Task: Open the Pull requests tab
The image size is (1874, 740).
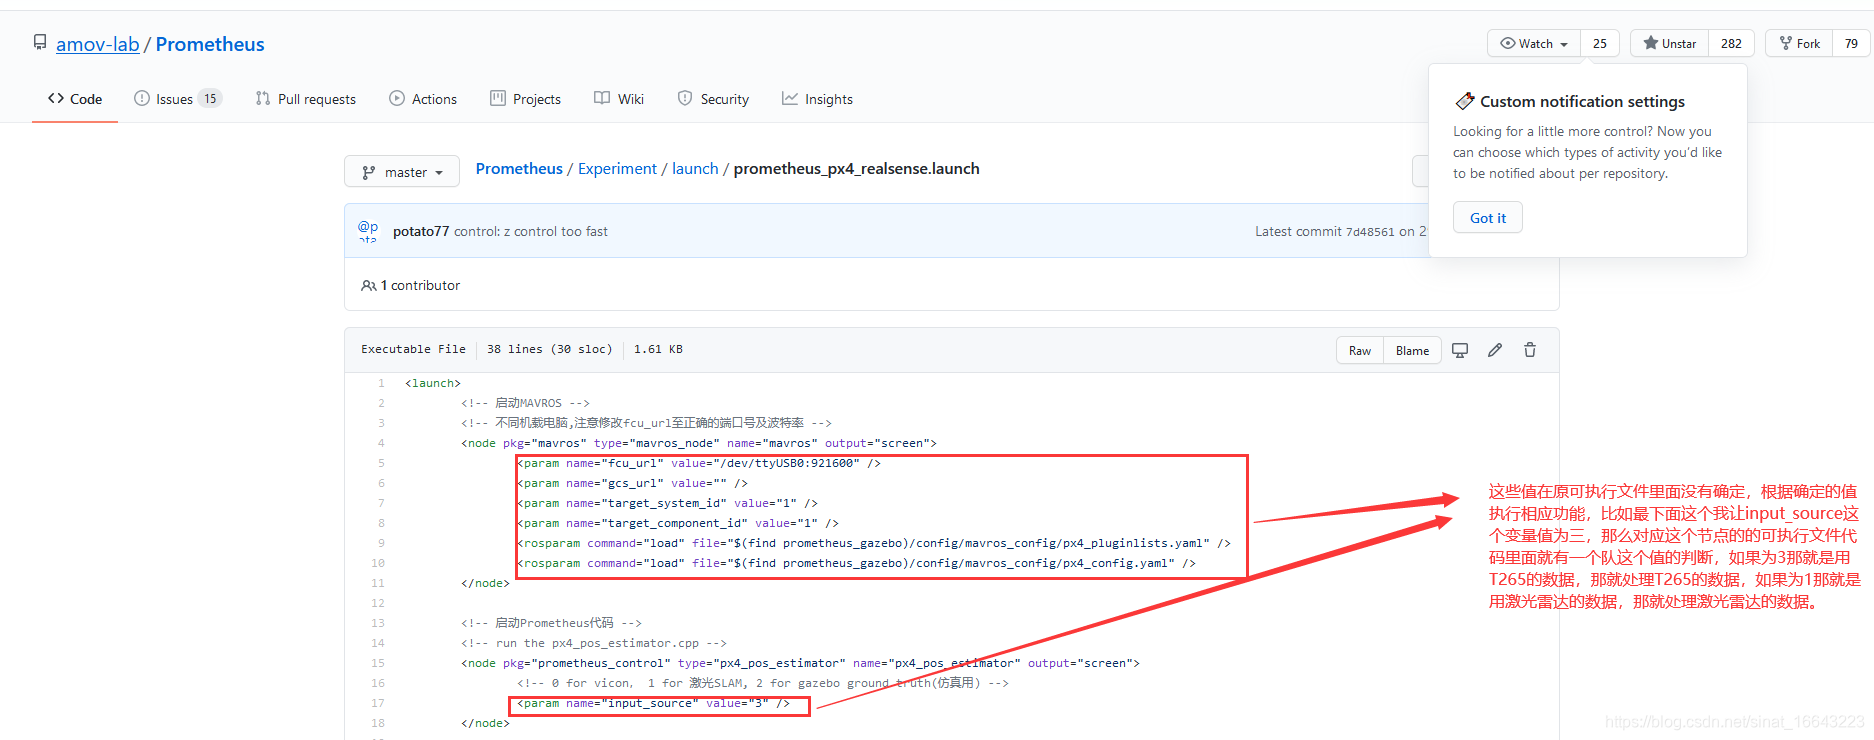Action: click(306, 99)
